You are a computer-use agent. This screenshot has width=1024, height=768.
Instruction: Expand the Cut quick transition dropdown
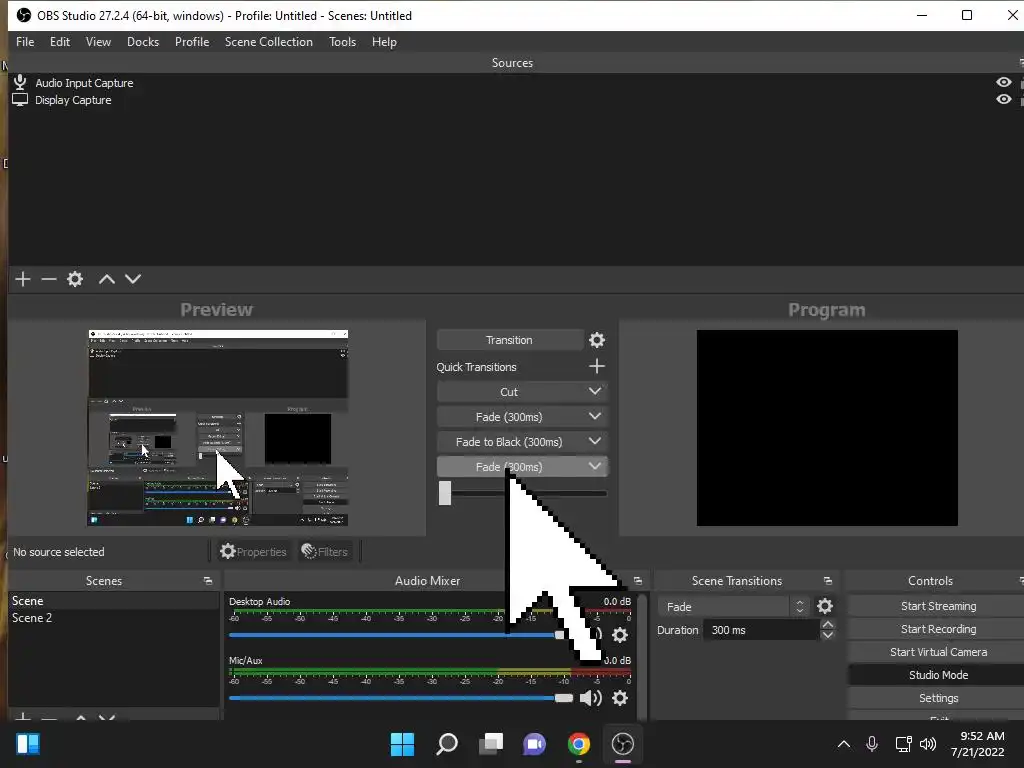[x=594, y=391]
